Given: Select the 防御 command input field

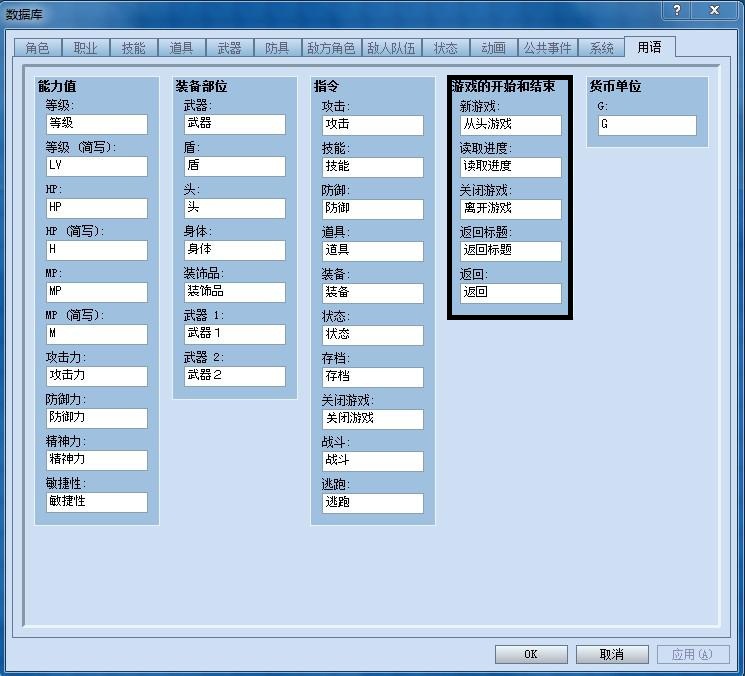Looking at the screenshot, I should (372, 209).
